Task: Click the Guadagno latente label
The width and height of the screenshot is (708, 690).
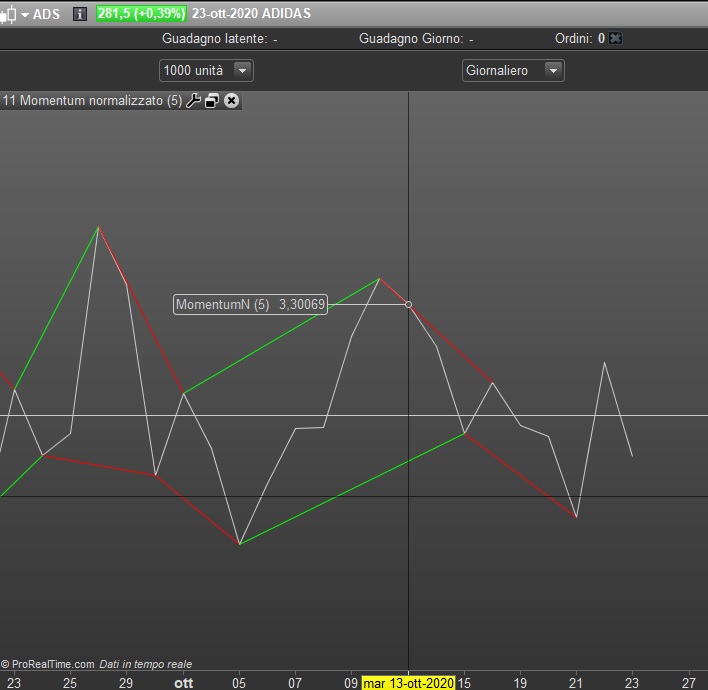Action: coord(214,39)
